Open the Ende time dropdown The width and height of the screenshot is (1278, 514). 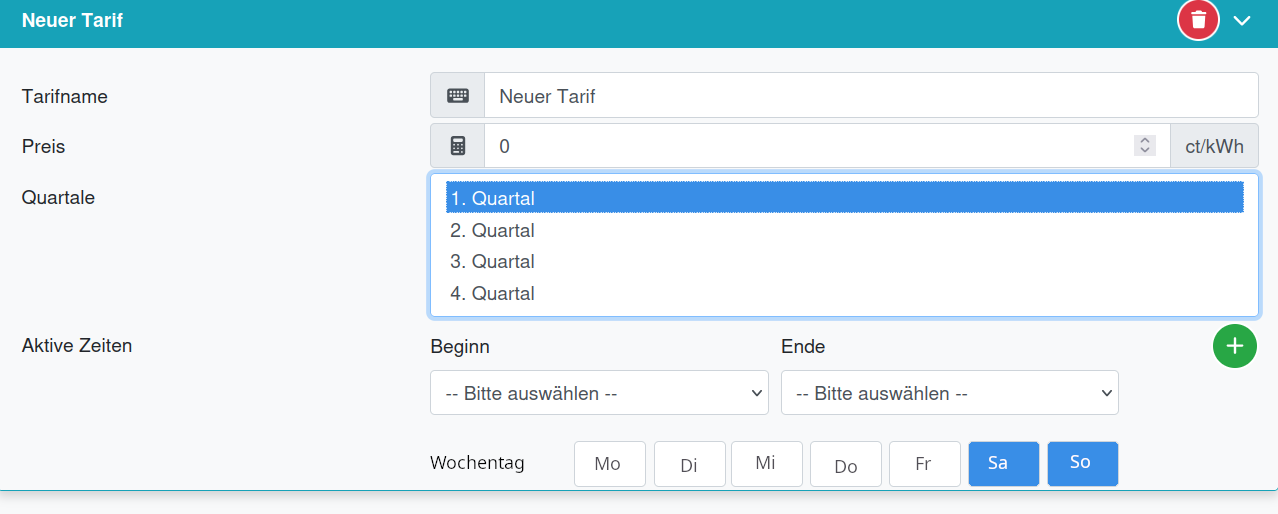[x=949, y=393]
